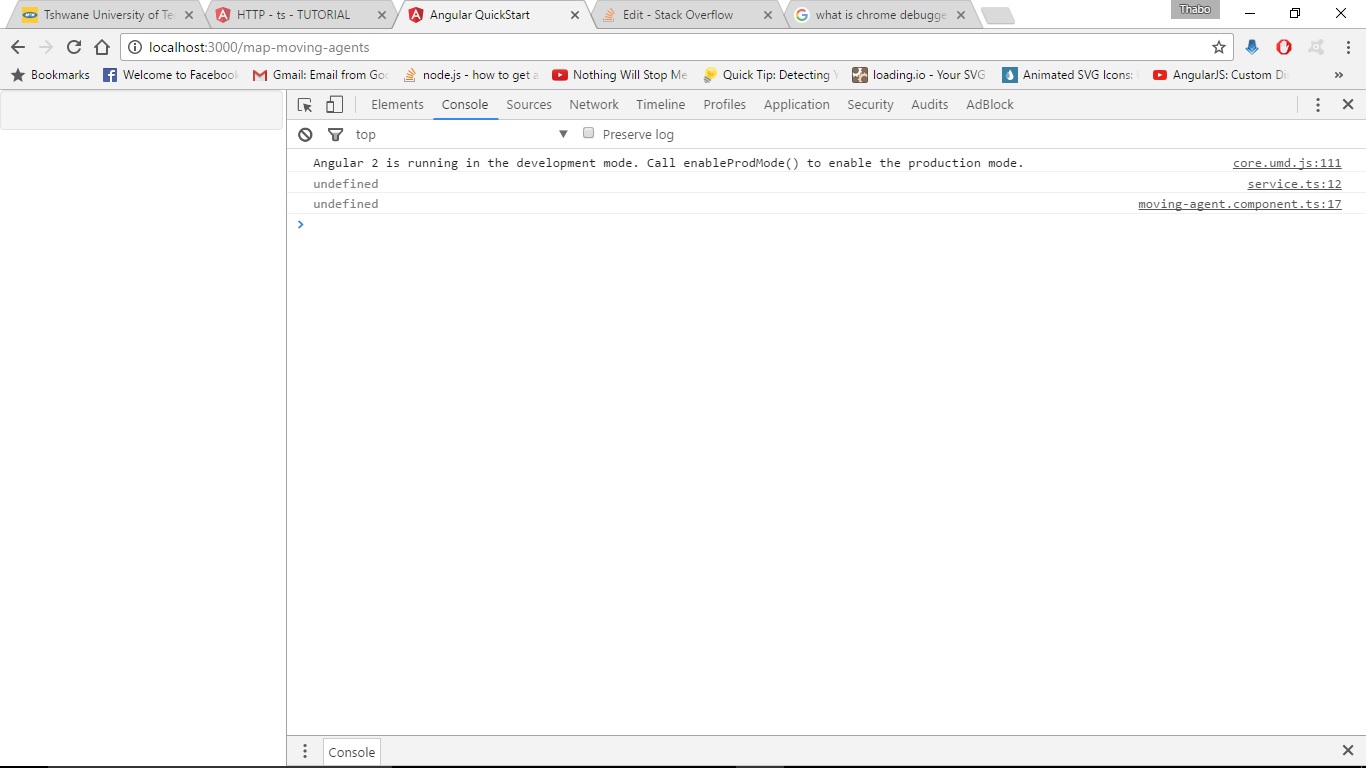Screen dimensions: 1366x768
Task: Open the Welcome to Facebook bookmark
Action: pyautogui.click(x=171, y=75)
